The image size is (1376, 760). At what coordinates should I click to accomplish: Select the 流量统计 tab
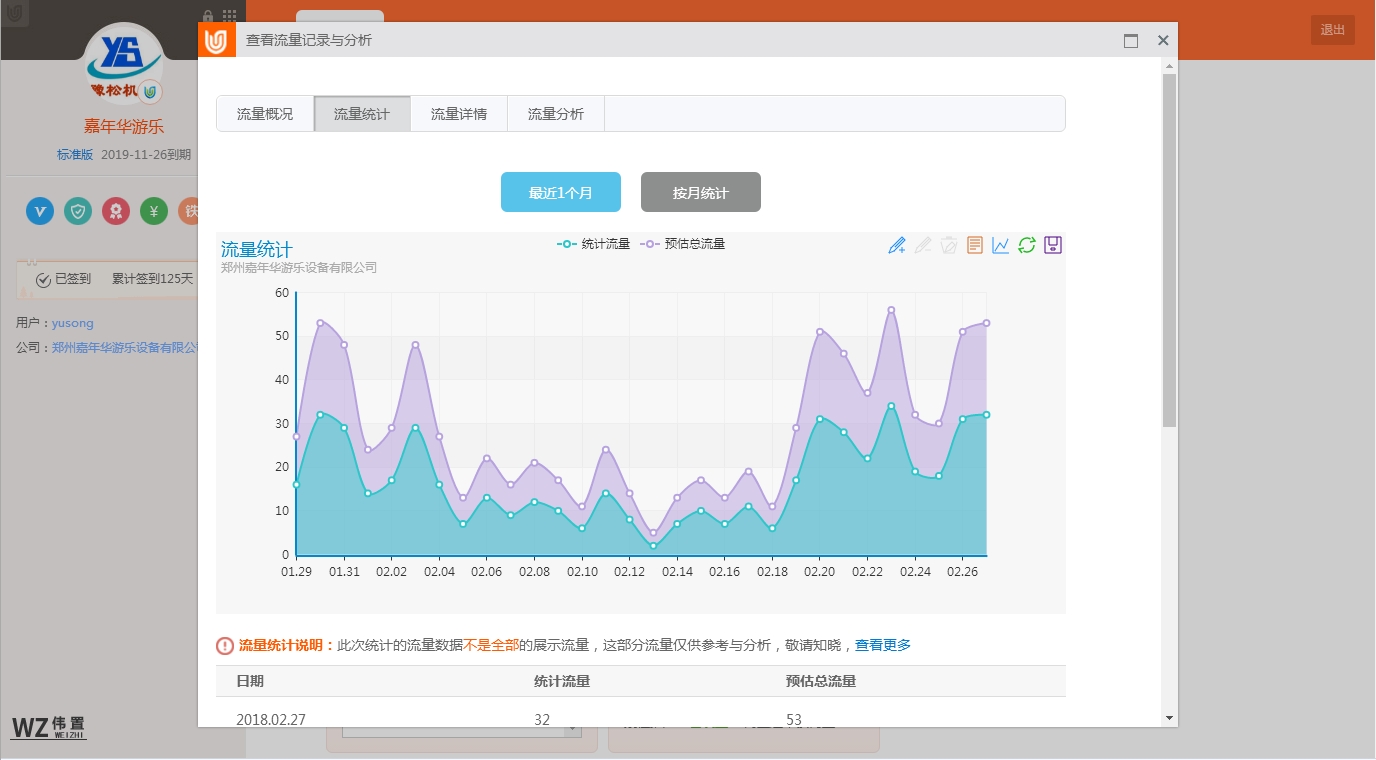tap(362, 114)
